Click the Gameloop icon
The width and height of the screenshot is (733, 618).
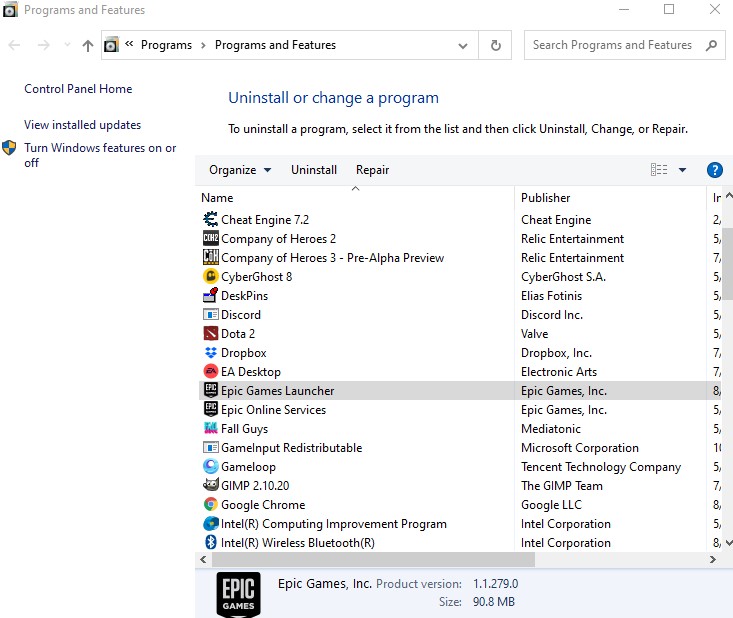[x=210, y=467]
